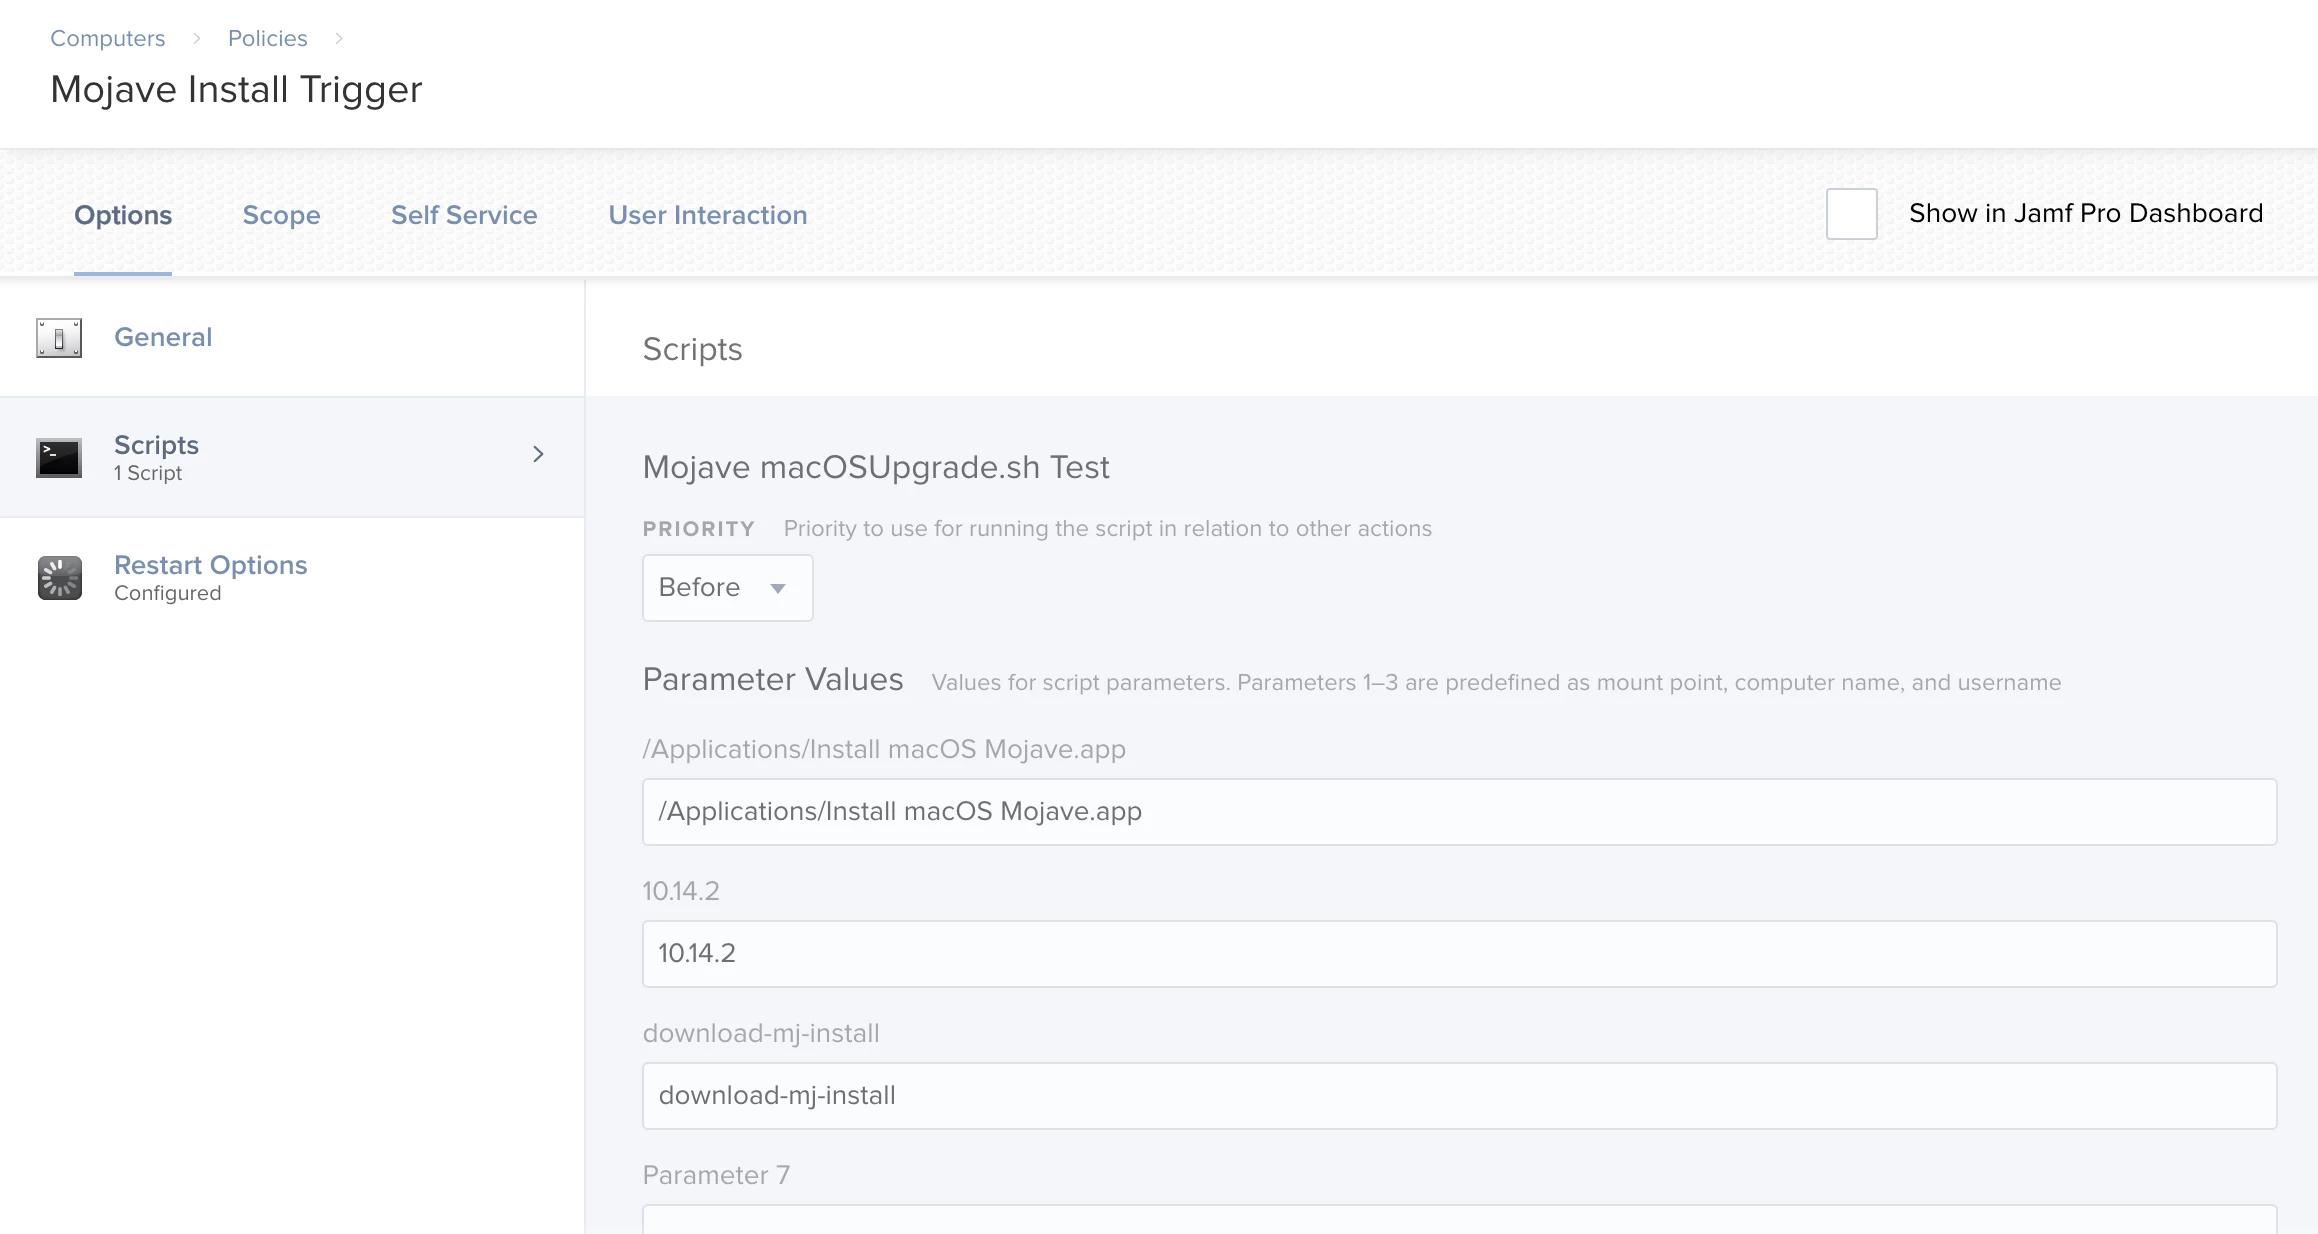Select Scripts label in the sidebar
Screen dimensions: 2318x1234
tap(156, 445)
